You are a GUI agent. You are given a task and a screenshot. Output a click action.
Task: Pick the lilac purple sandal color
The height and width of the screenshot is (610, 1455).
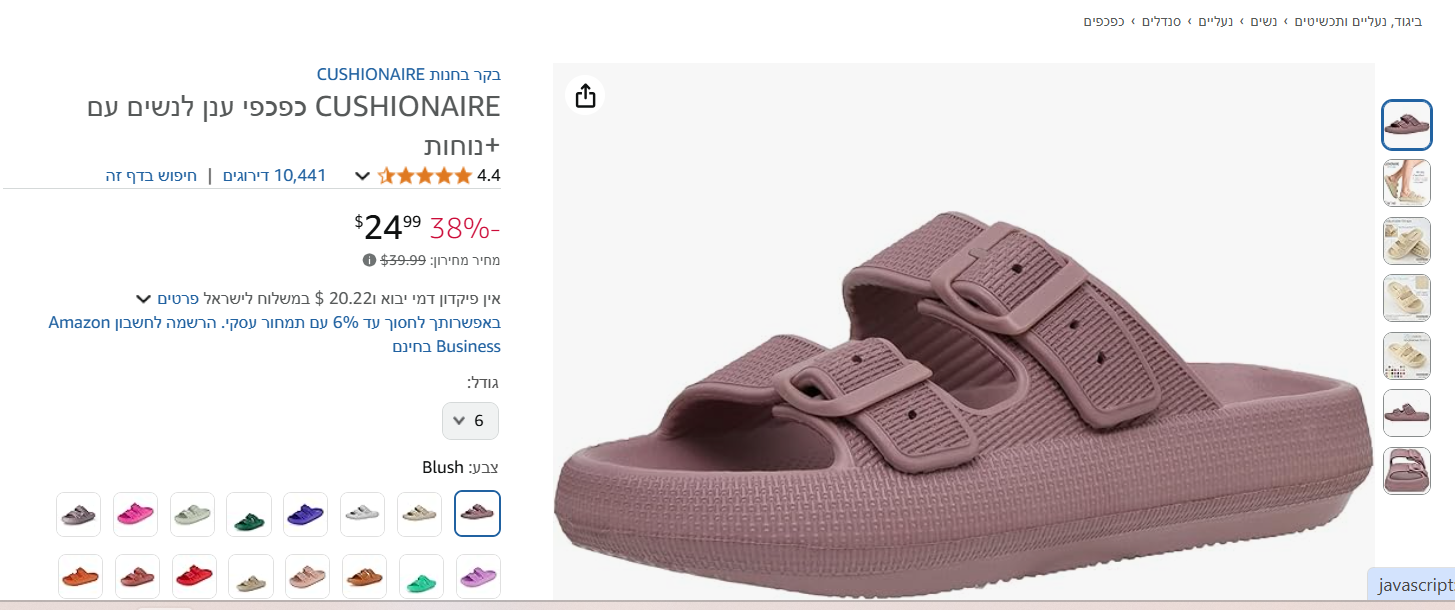coord(477,576)
